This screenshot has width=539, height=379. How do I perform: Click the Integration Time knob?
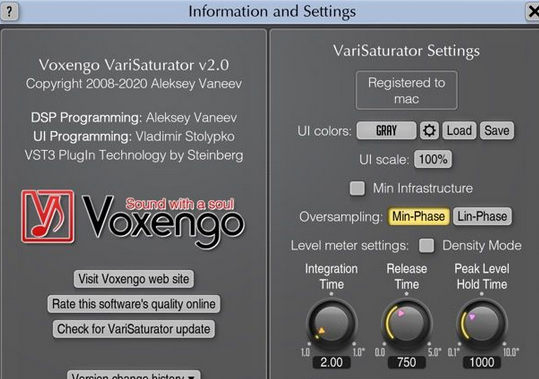tap(331, 324)
